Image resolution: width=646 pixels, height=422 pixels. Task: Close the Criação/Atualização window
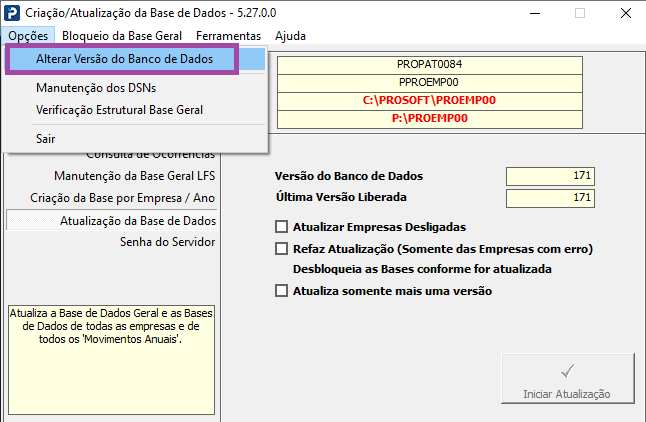tap(626, 13)
